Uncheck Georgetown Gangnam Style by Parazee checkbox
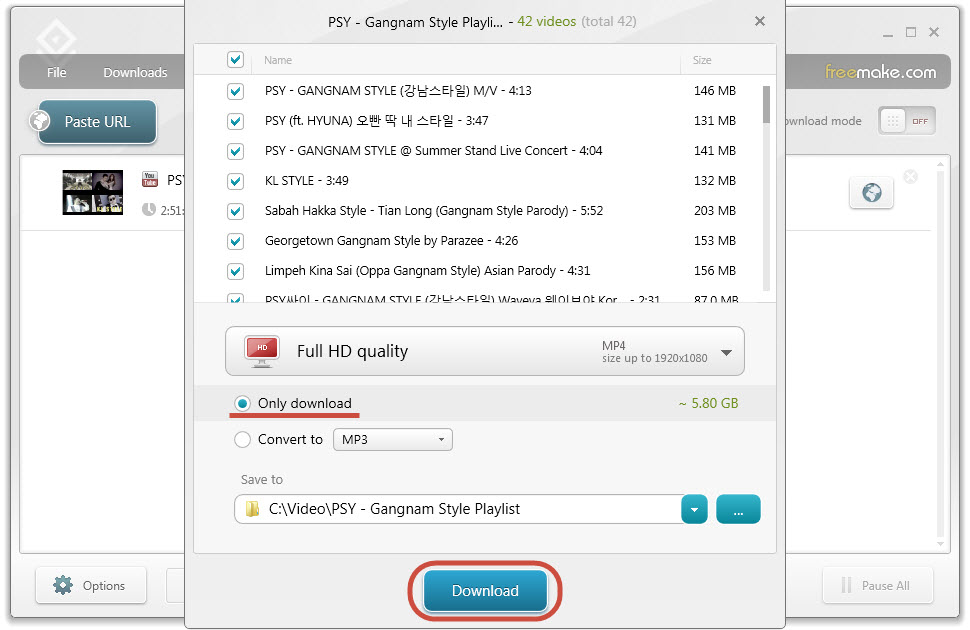This screenshot has width=970, height=630. click(235, 241)
